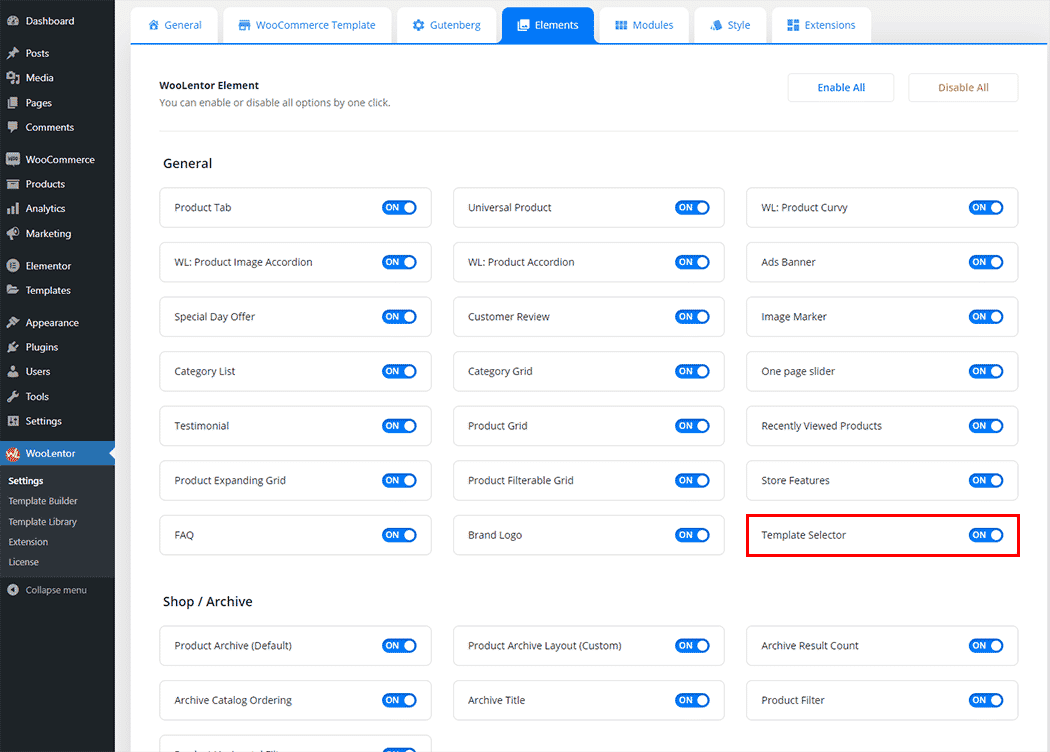Turn off Special Day Offer toggle
The width and height of the screenshot is (1050, 752).
click(x=399, y=317)
